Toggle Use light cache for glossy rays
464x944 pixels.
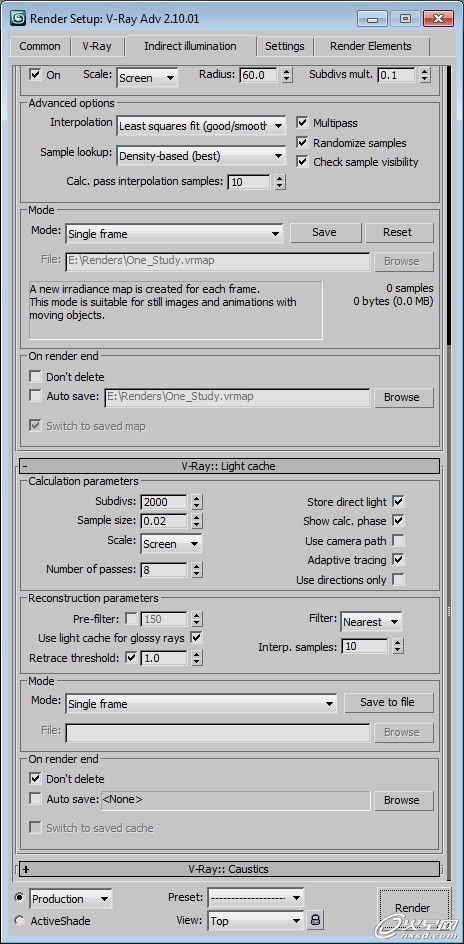point(196,637)
